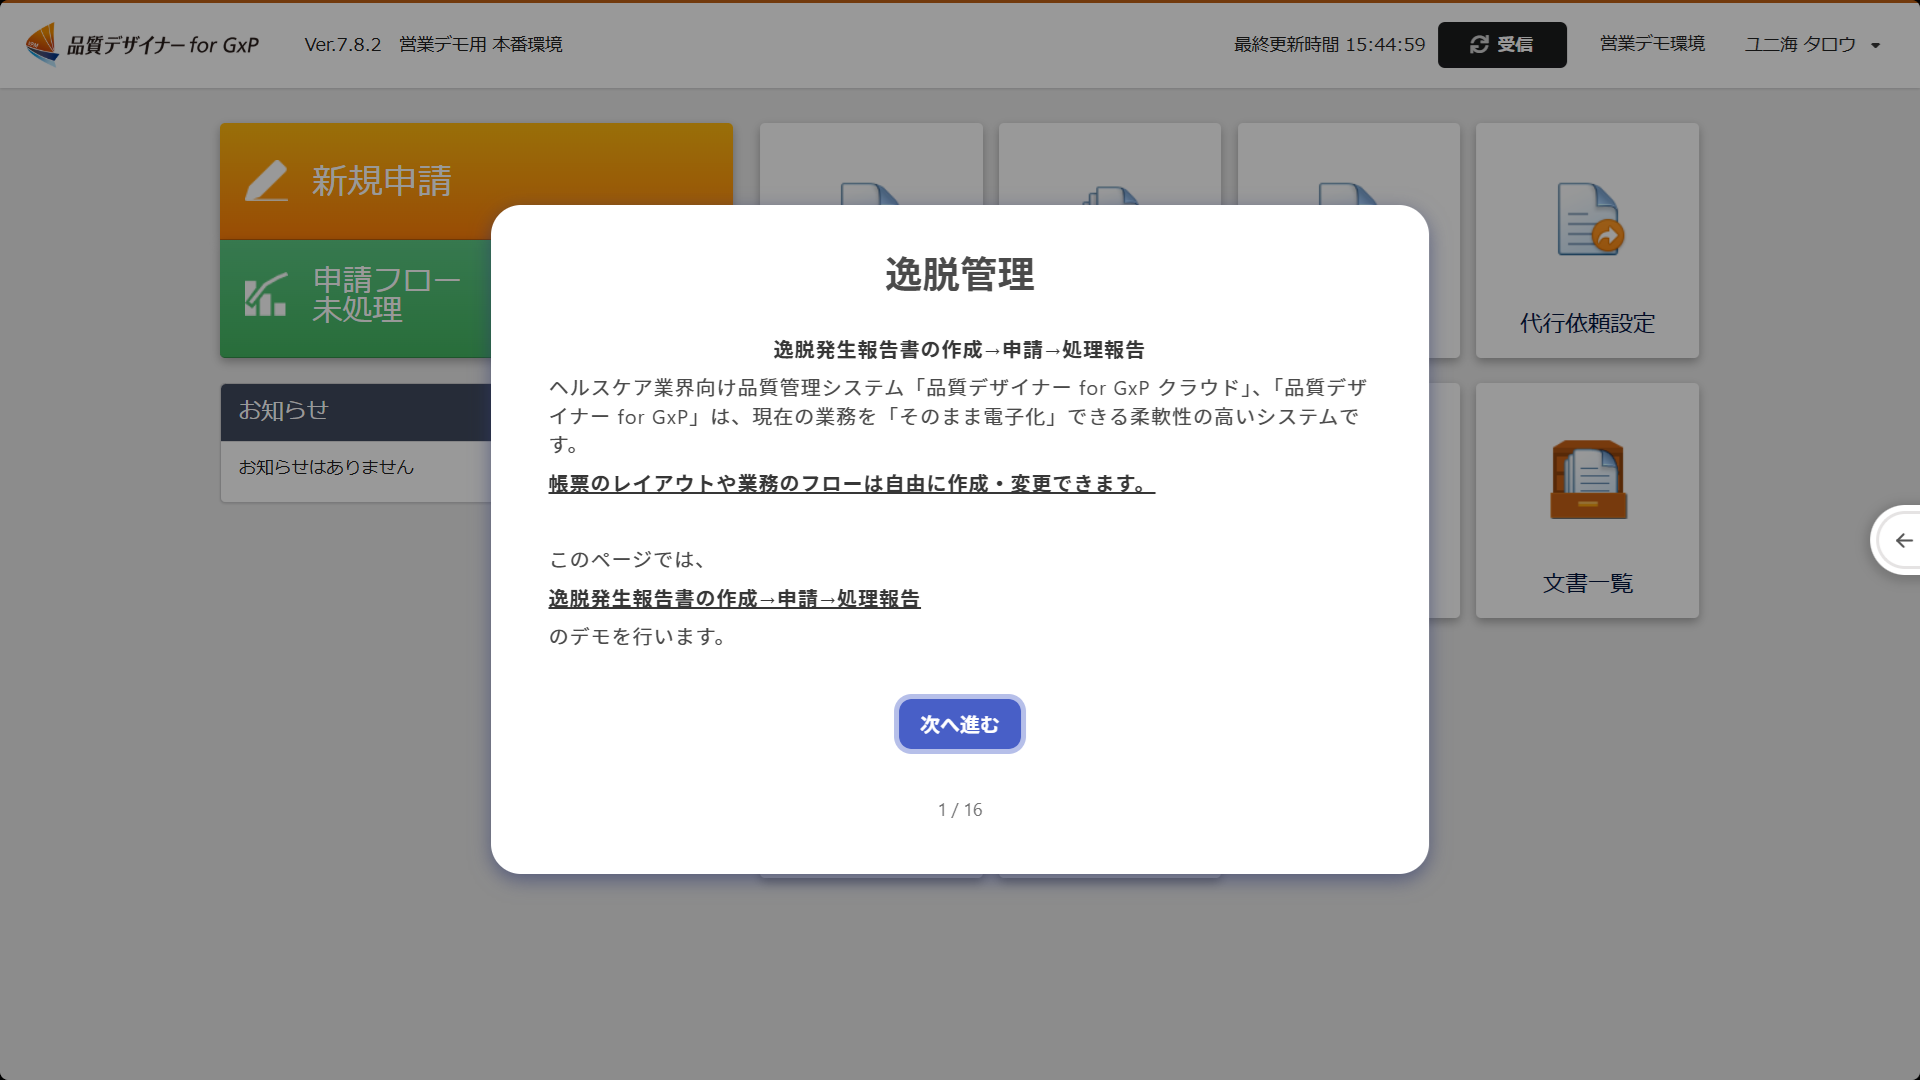Click the 新規申請 pencil icon

pos(267,181)
